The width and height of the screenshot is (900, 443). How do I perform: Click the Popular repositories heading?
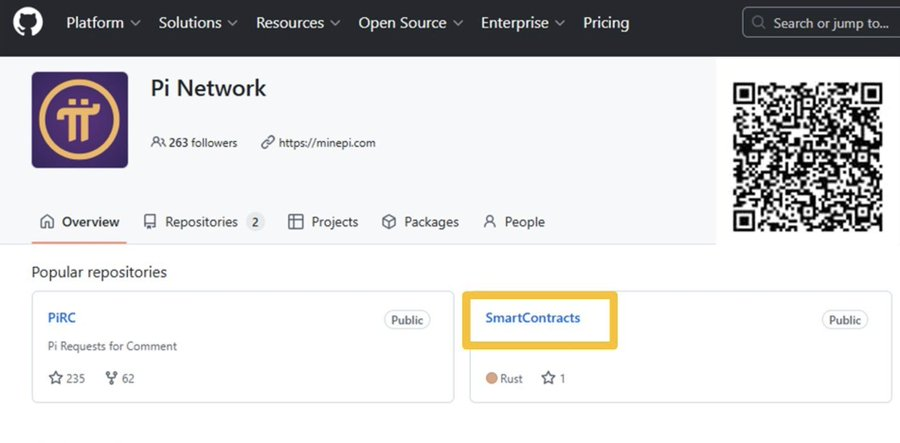coord(99,272)
